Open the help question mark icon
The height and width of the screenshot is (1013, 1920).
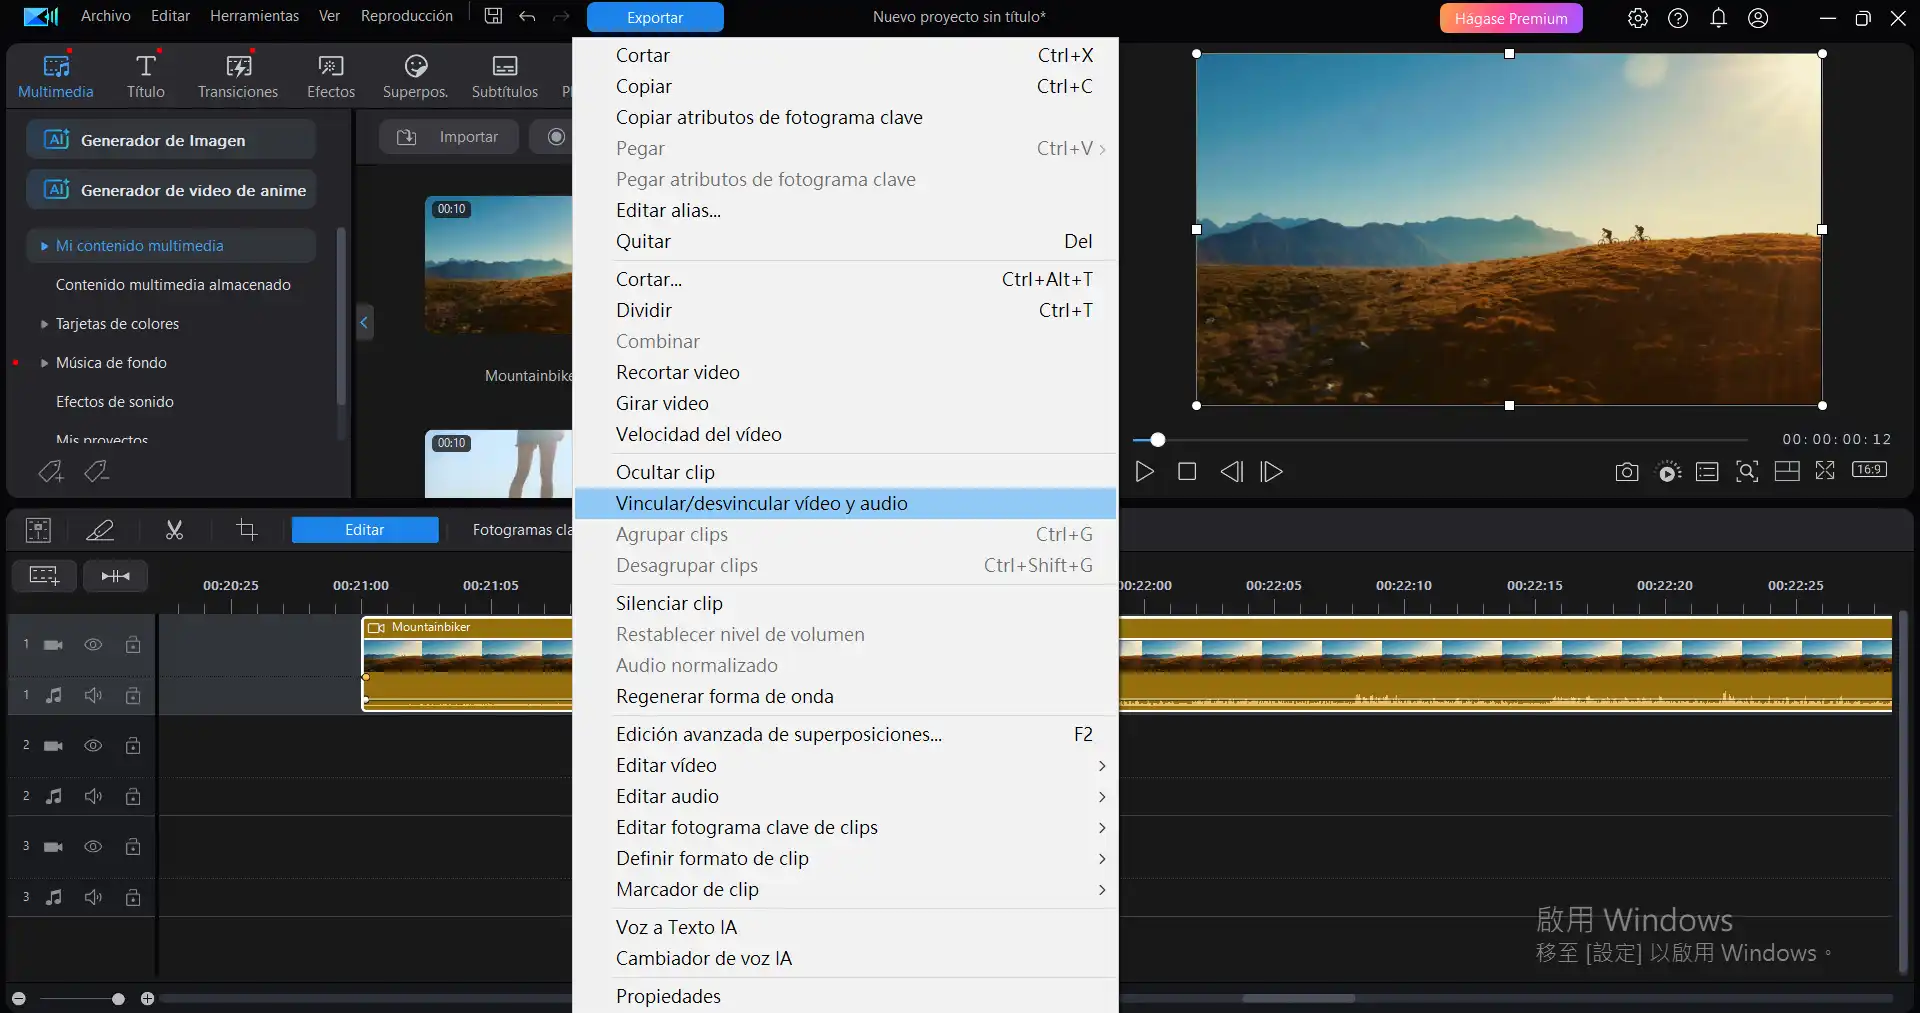click(x=1678, y=18)
